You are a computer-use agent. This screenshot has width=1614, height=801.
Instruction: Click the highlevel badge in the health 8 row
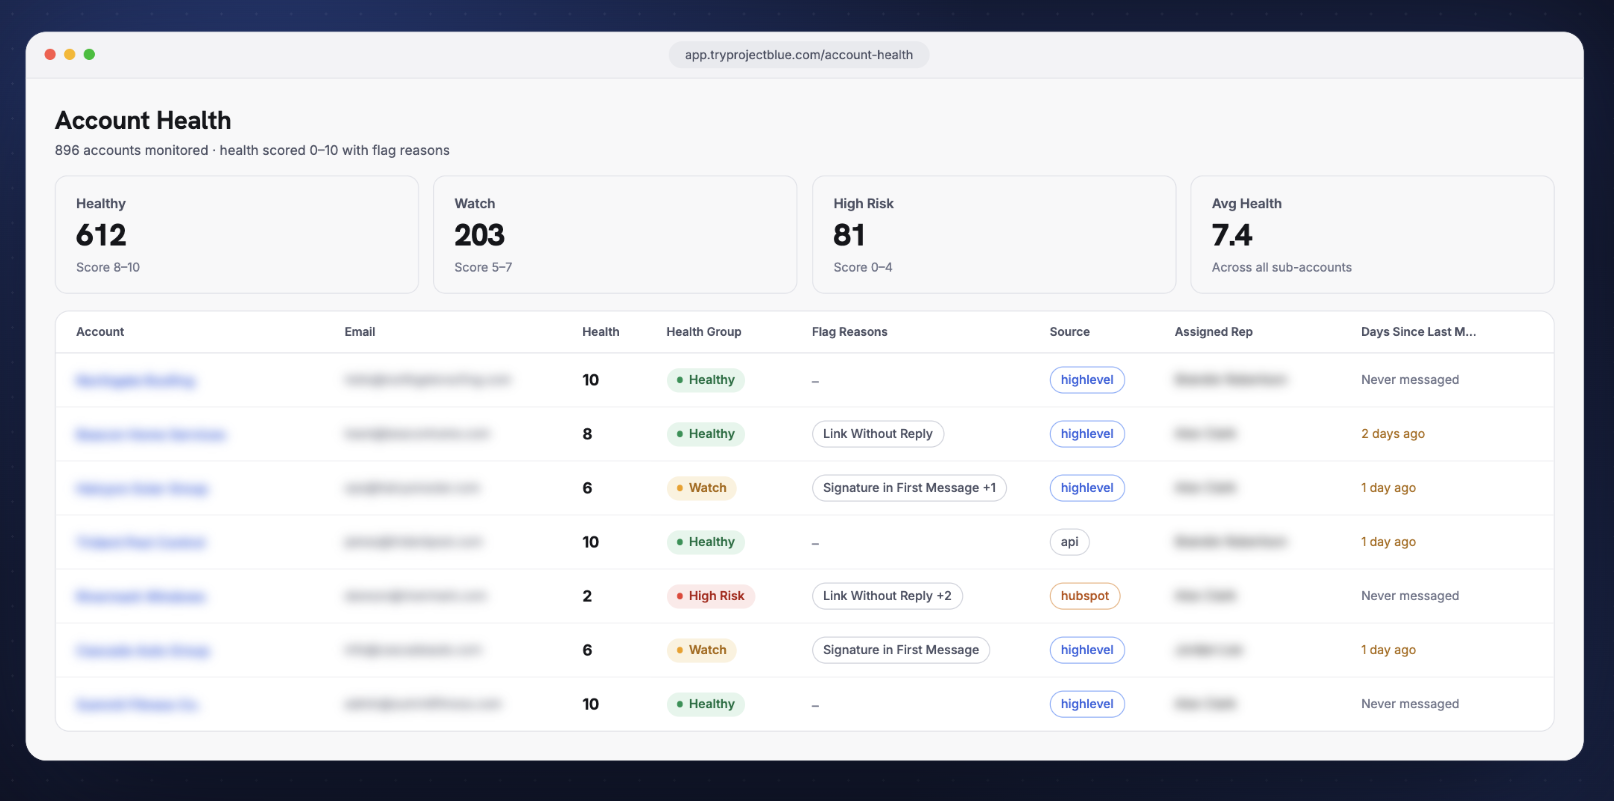tap(1087, 434)
